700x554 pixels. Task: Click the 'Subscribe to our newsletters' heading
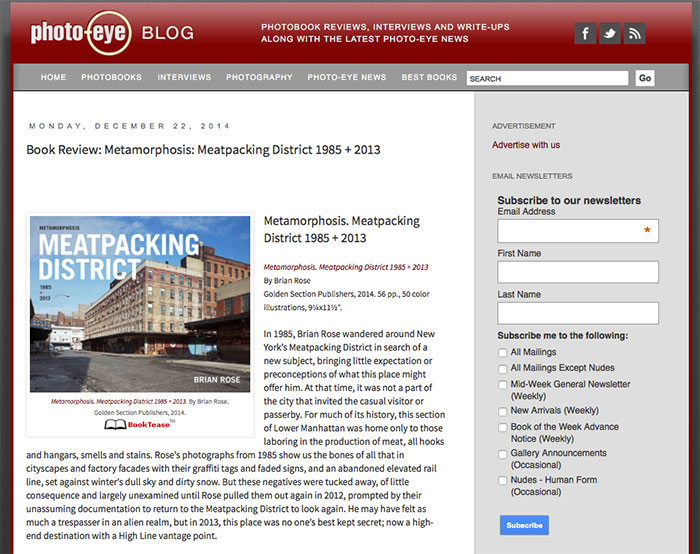click(569, 200)
